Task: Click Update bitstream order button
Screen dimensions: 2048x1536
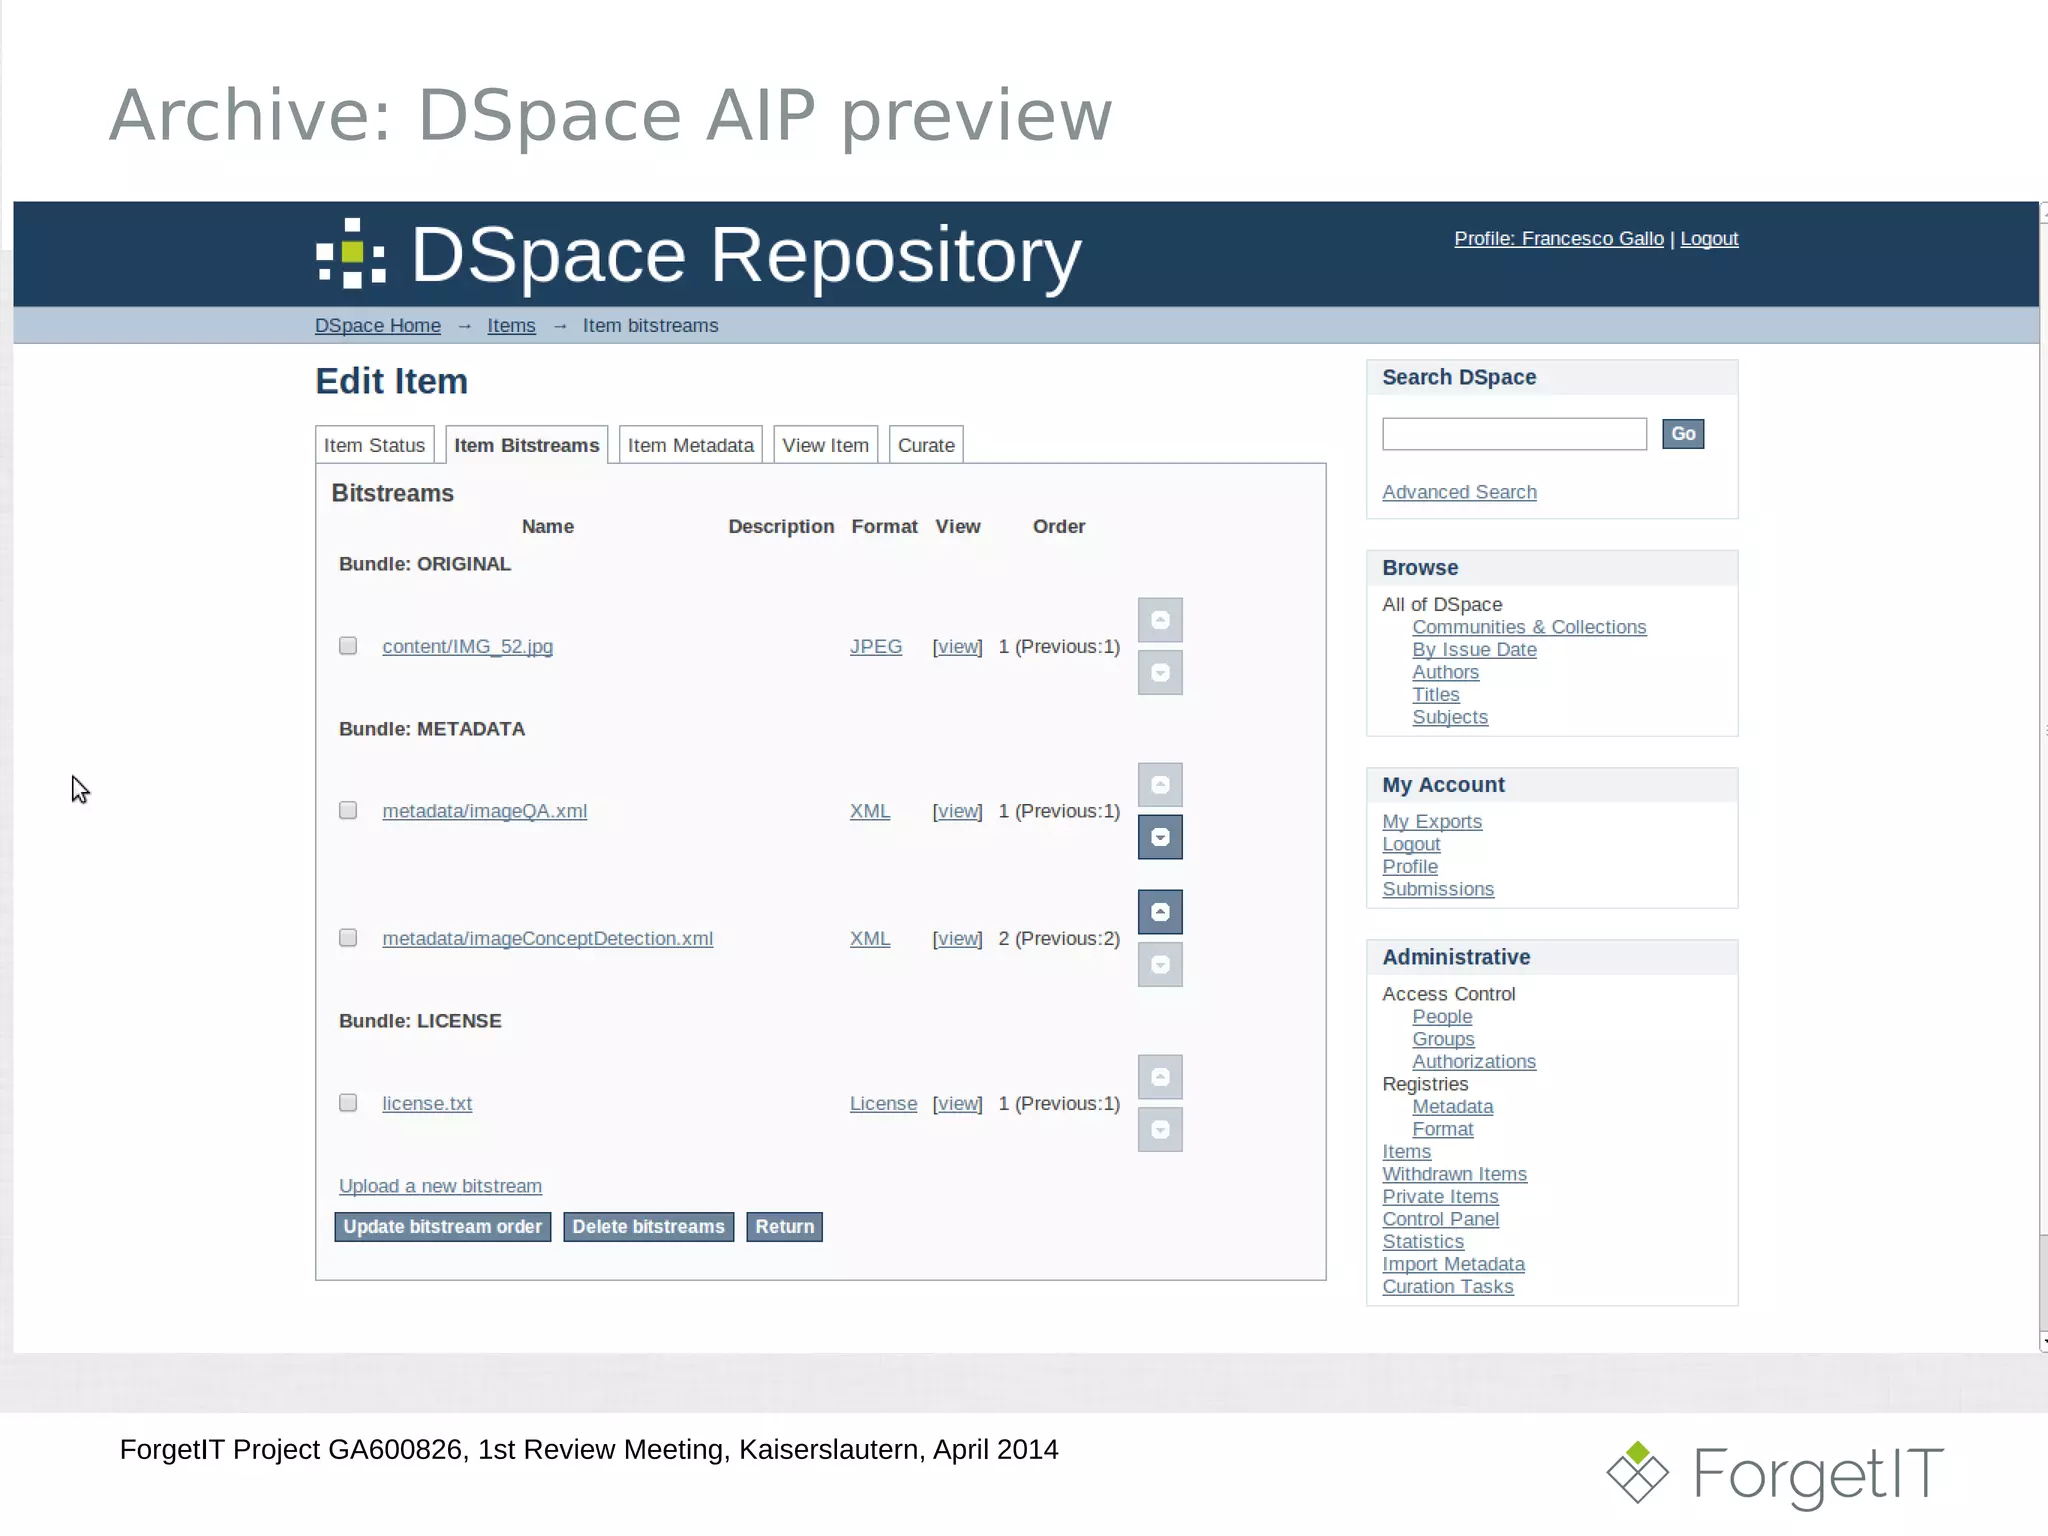Action: pyautogui.click(x=443, y=1227)
